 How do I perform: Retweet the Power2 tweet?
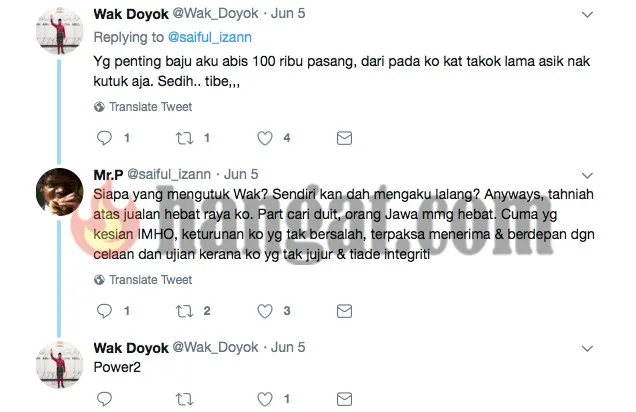pyautogui.click(x=184, y=399)
